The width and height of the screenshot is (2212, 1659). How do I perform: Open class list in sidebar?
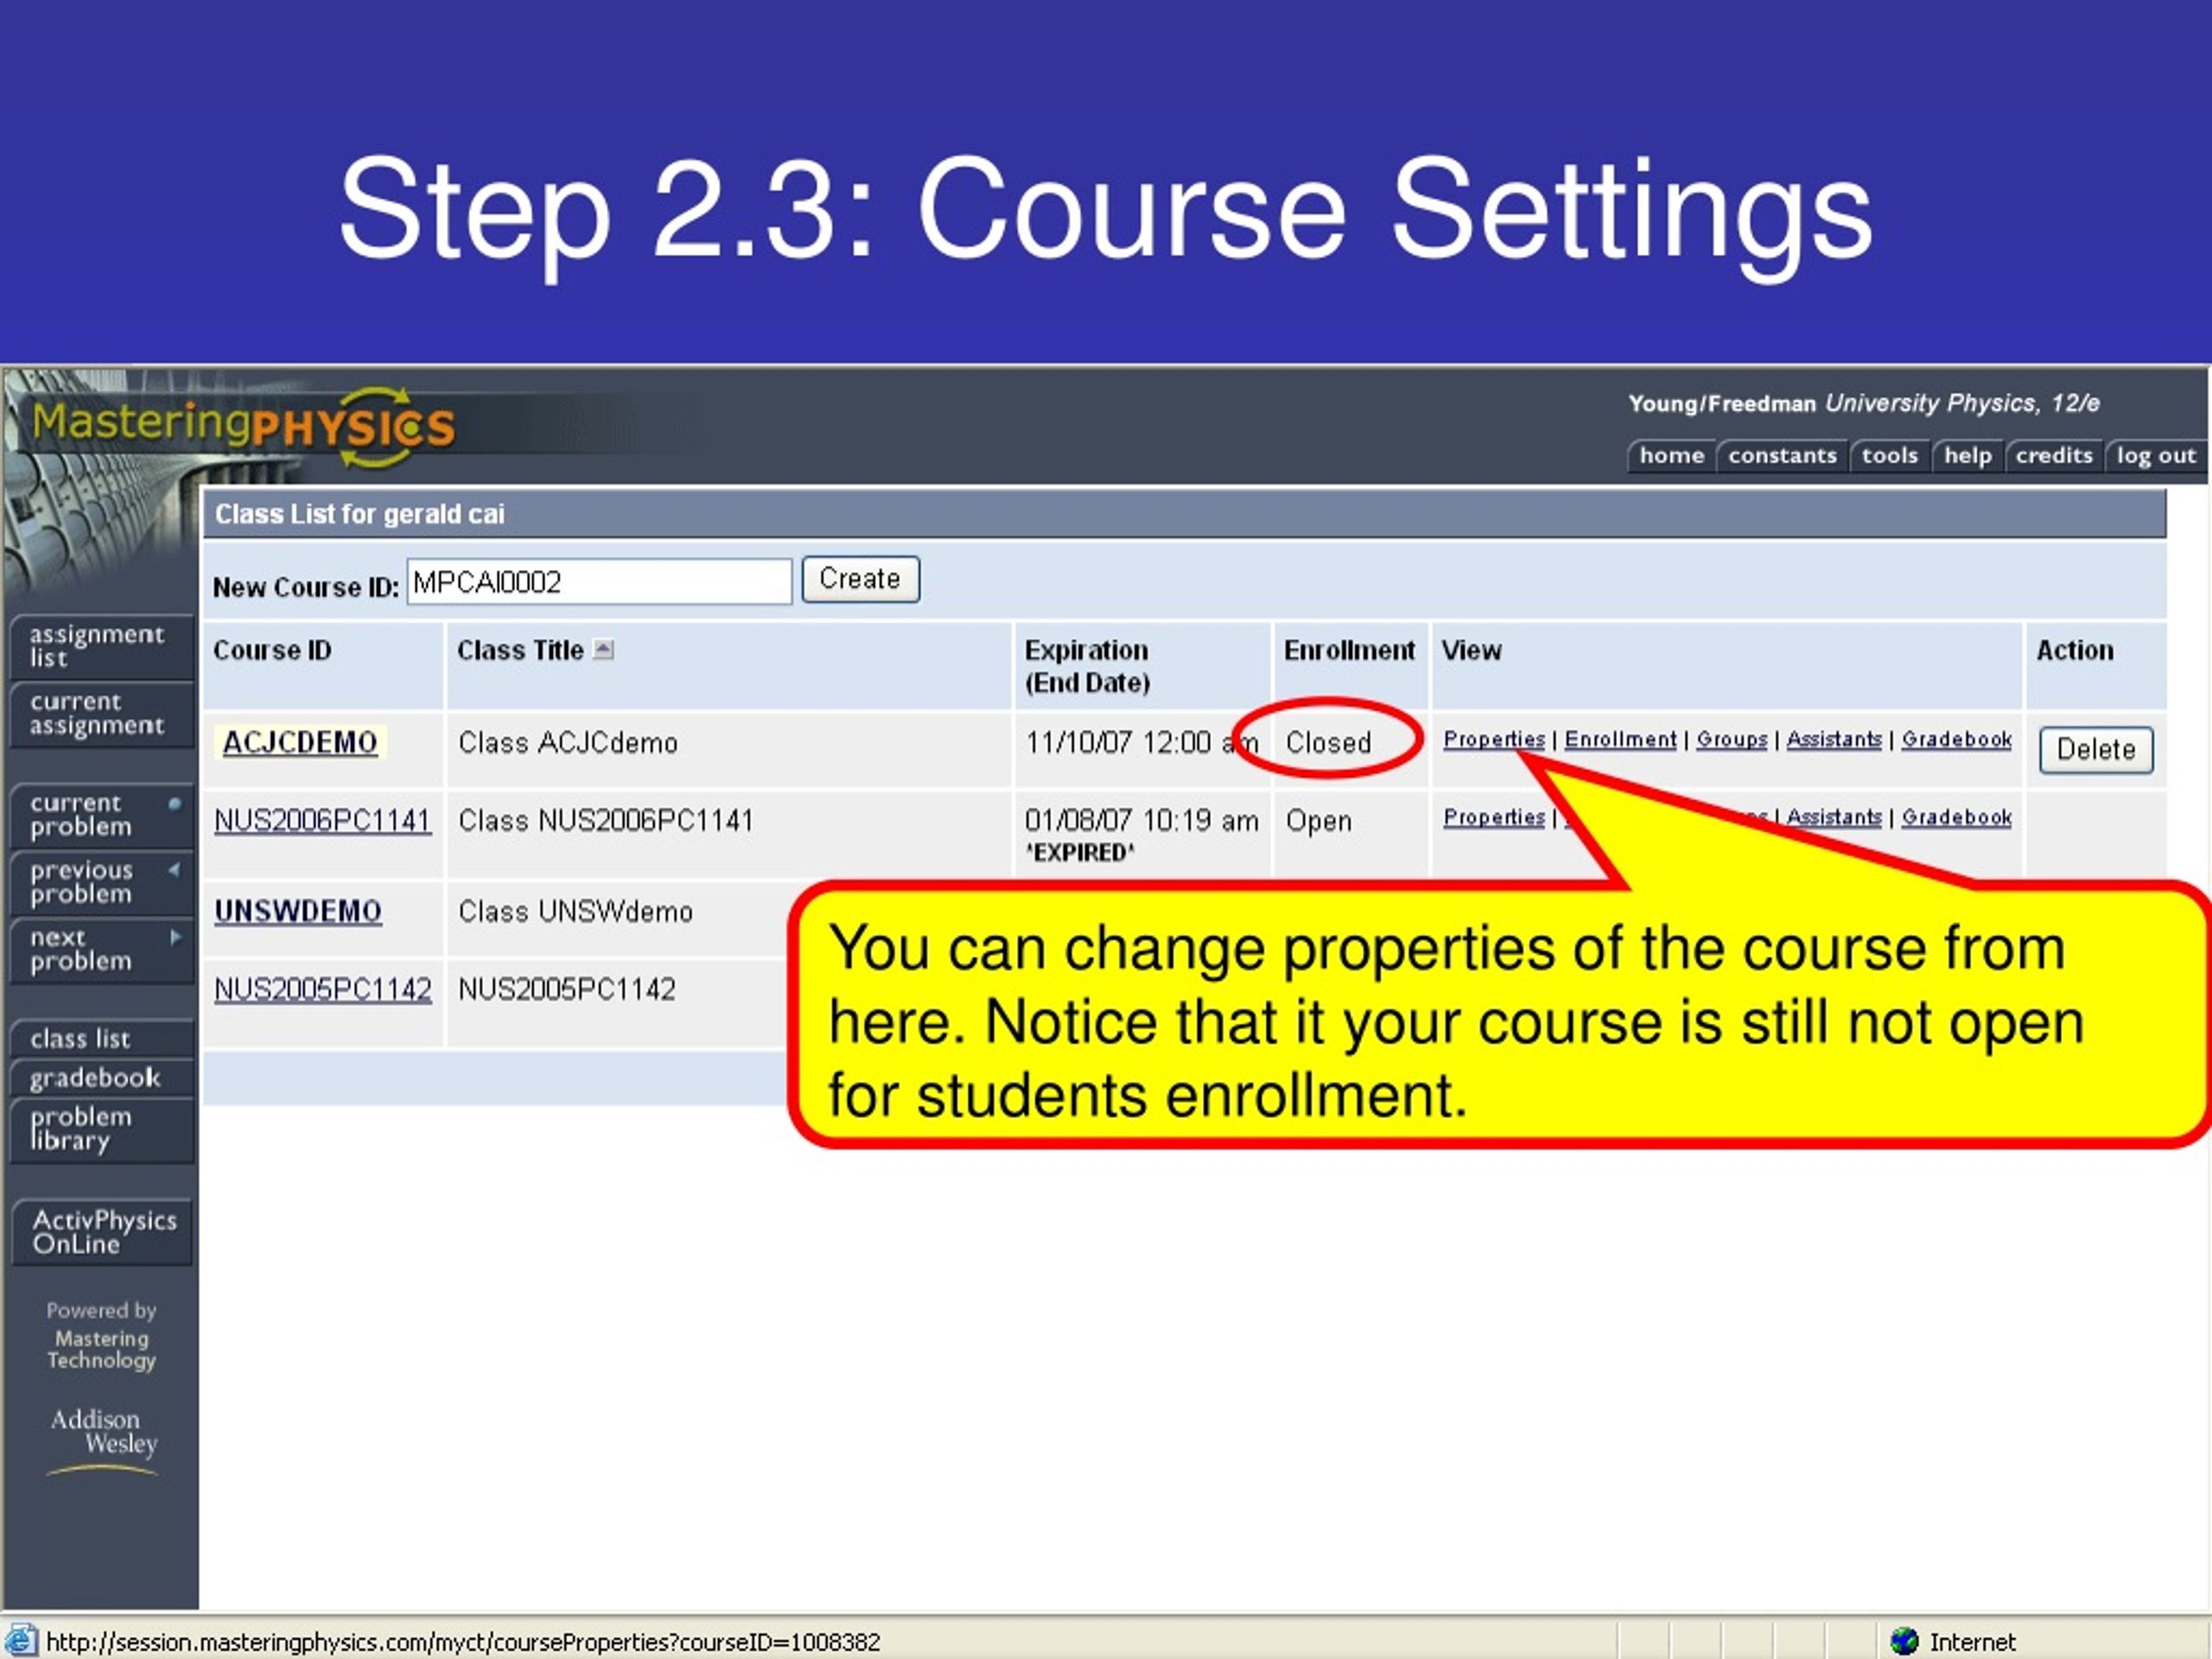[x=101, y=1039]
